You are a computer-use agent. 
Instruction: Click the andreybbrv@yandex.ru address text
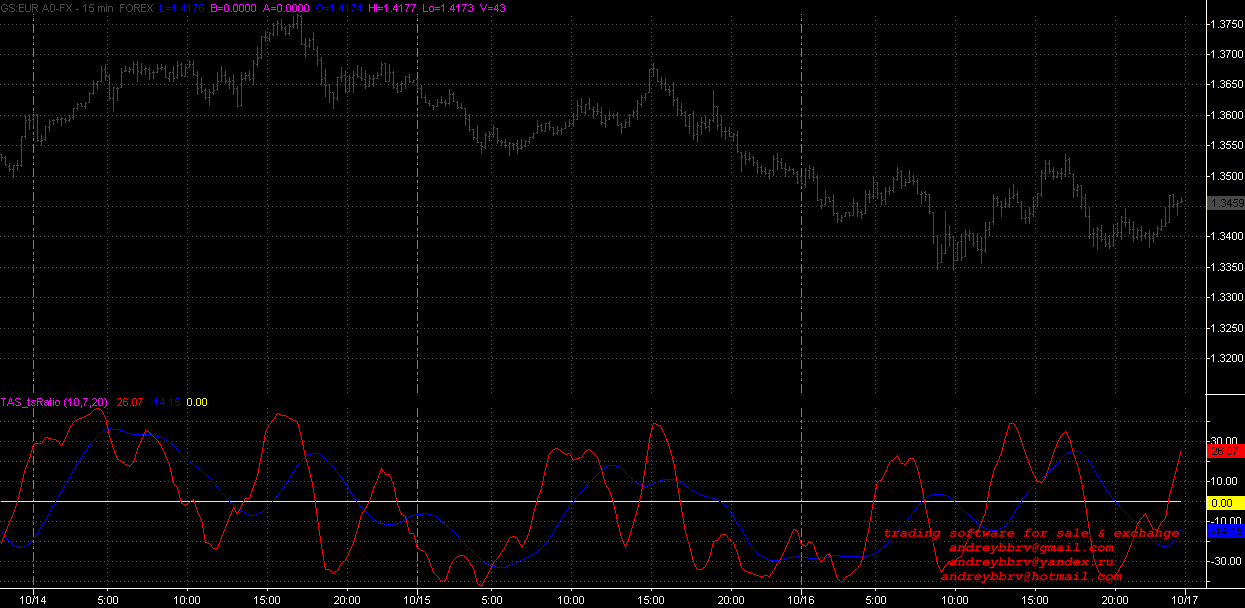(1030, 562)
